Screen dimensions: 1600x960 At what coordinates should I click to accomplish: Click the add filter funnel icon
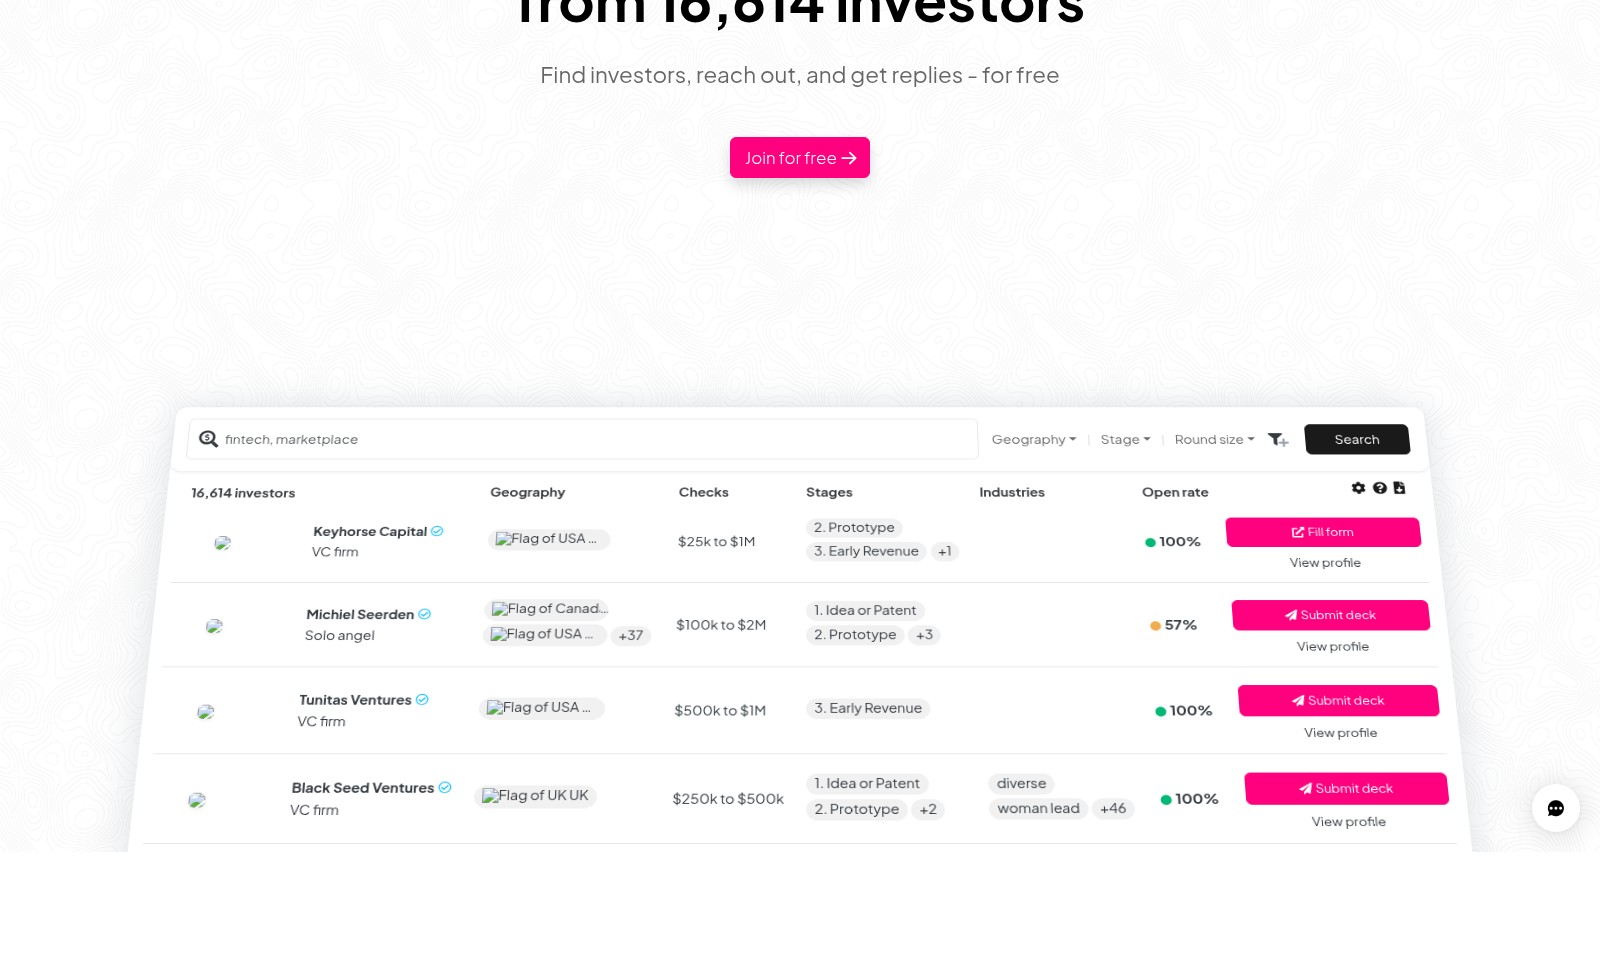(1278, 440)
